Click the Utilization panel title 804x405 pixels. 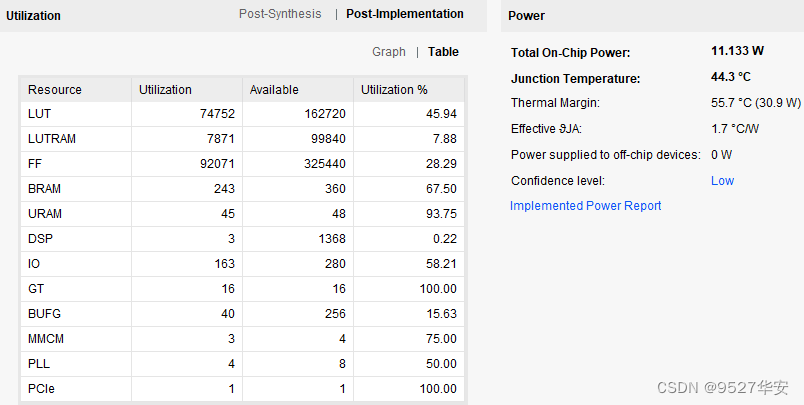tap(33, 16)
